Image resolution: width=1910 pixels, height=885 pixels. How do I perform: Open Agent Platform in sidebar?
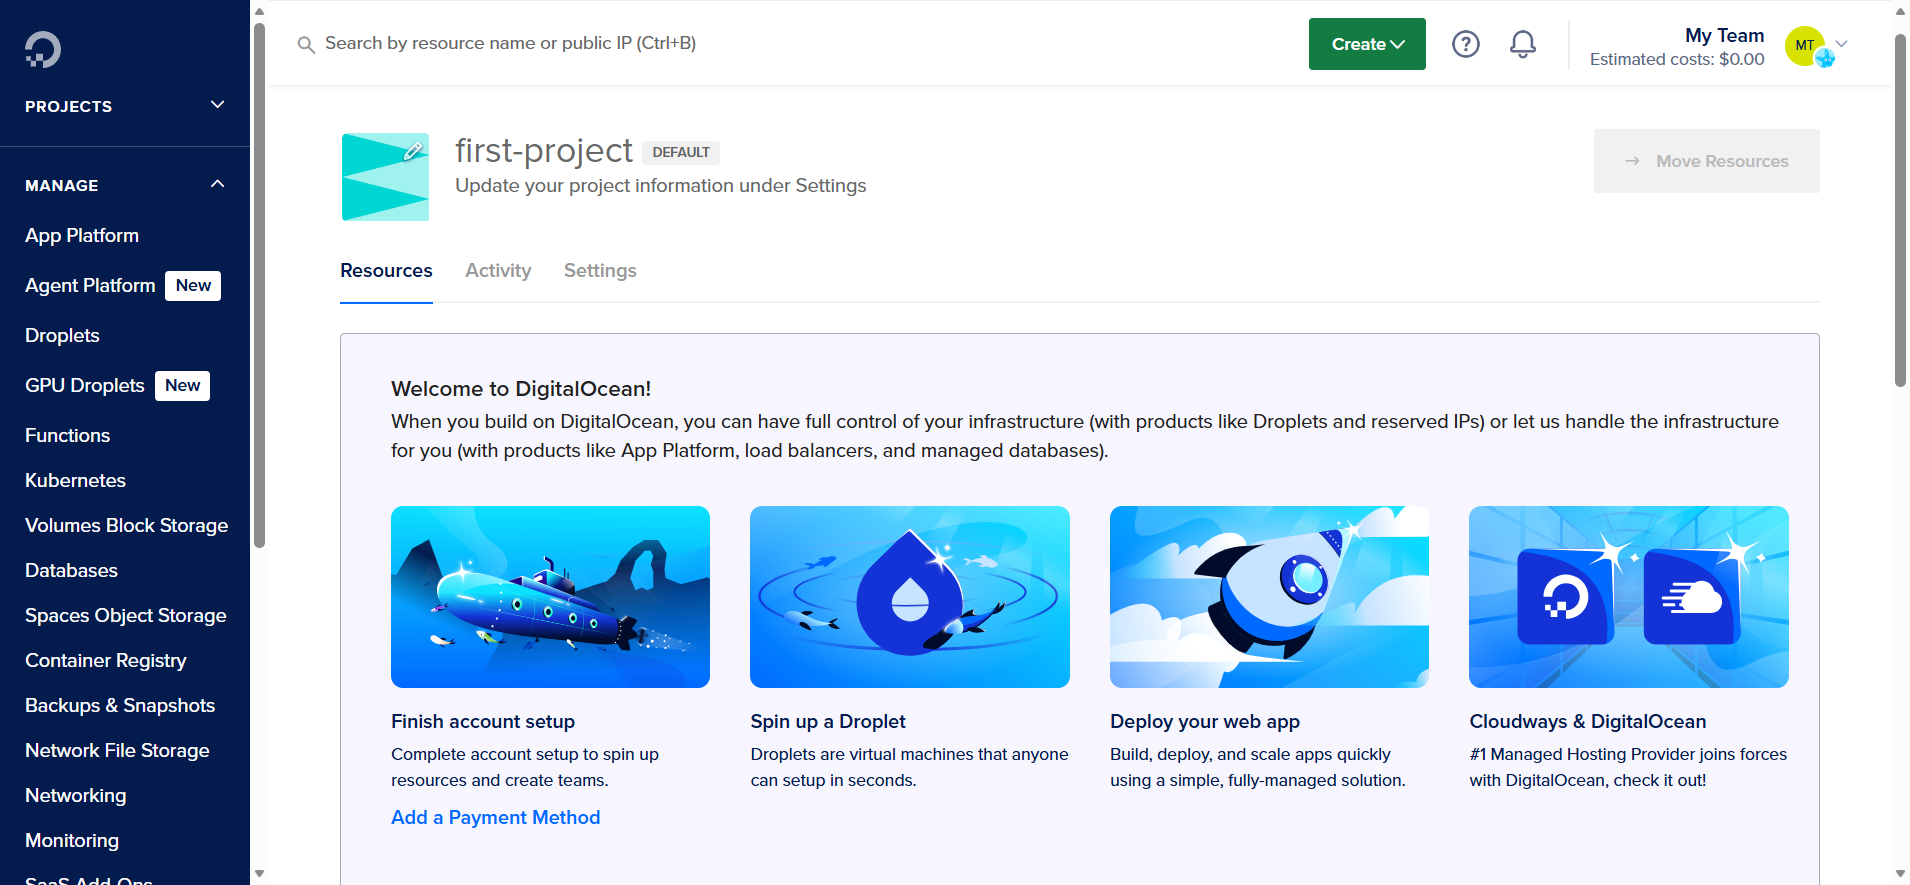(90, 285)
